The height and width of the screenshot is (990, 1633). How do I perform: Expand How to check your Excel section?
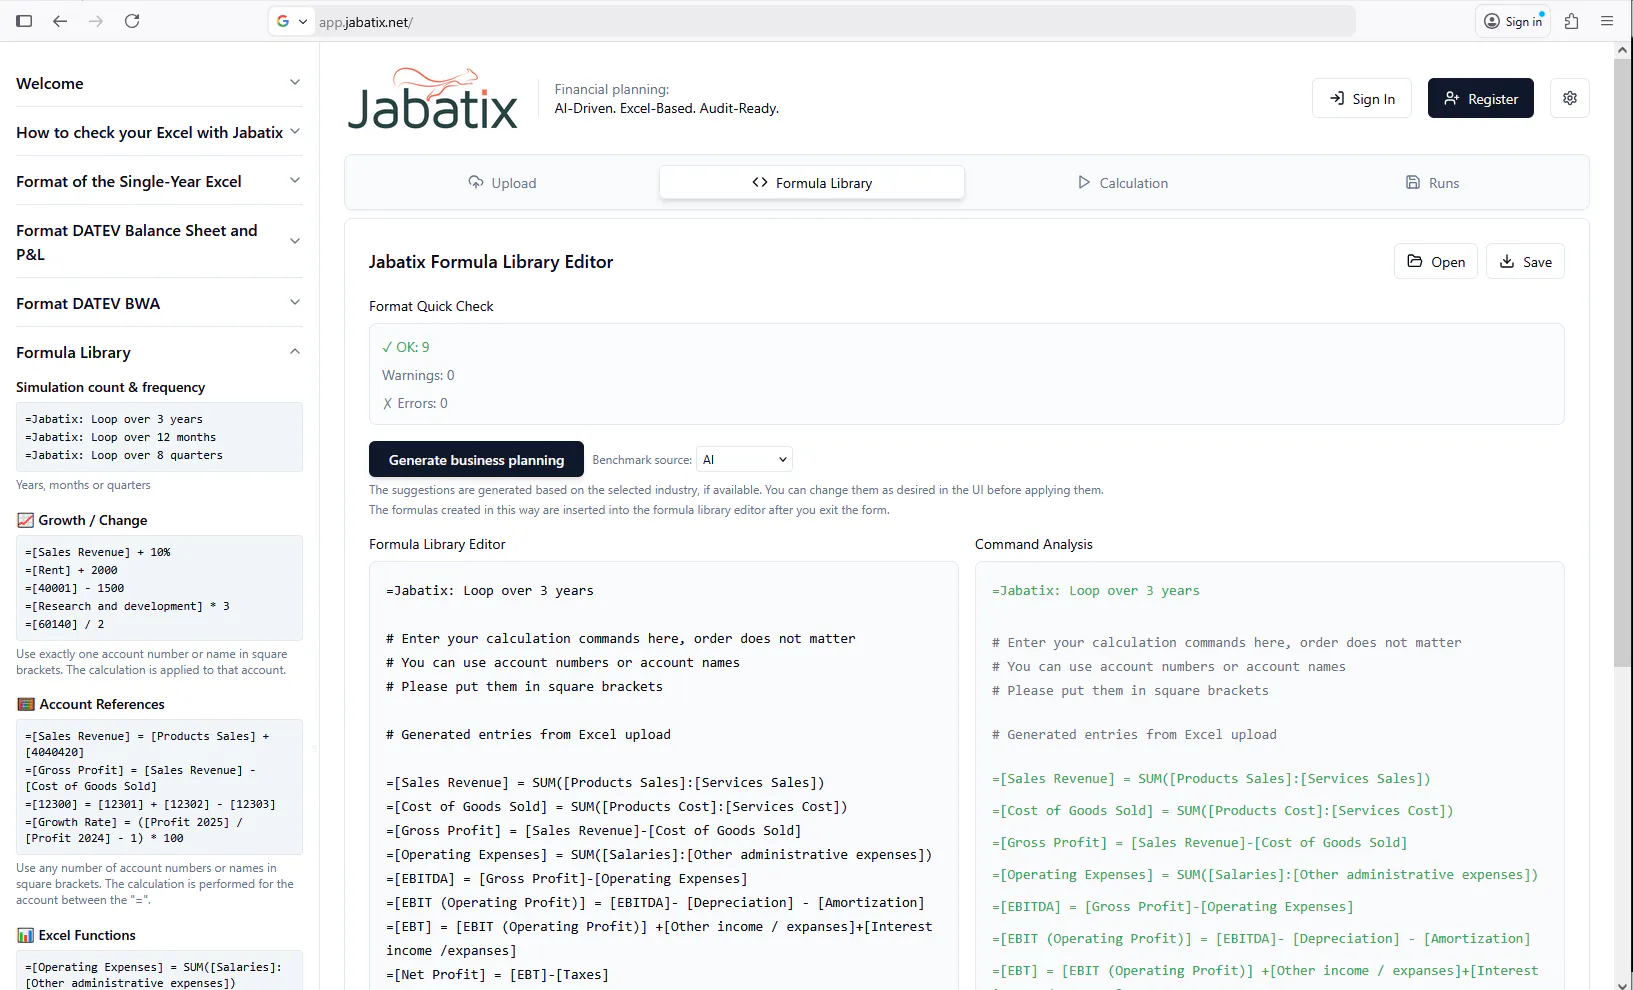pyautogui.click(x=159, y=132)
